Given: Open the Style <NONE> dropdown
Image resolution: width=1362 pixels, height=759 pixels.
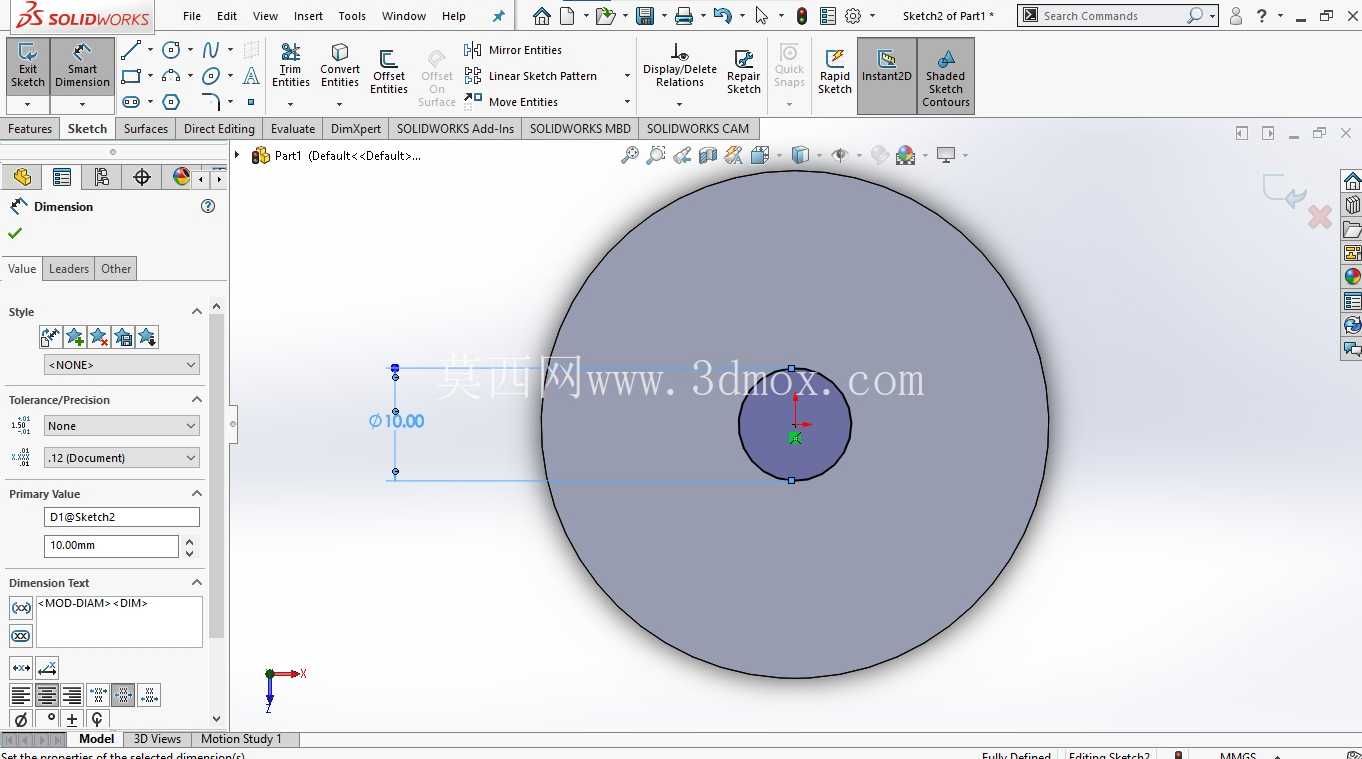Looking at the screenshot, I should pos(122,365).
